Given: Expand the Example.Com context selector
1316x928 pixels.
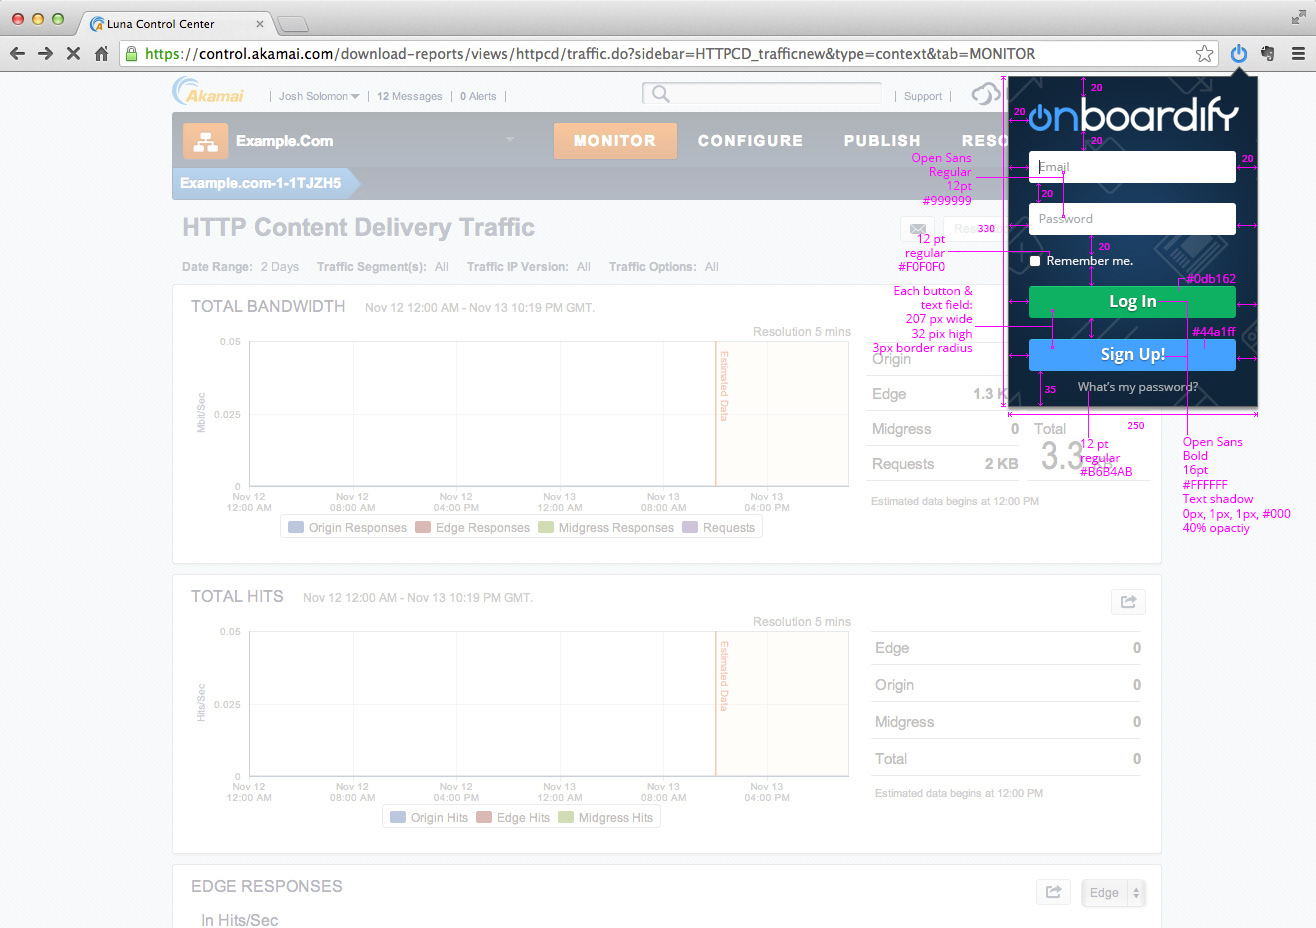Looking at the screenshot, I should point(510,141).
